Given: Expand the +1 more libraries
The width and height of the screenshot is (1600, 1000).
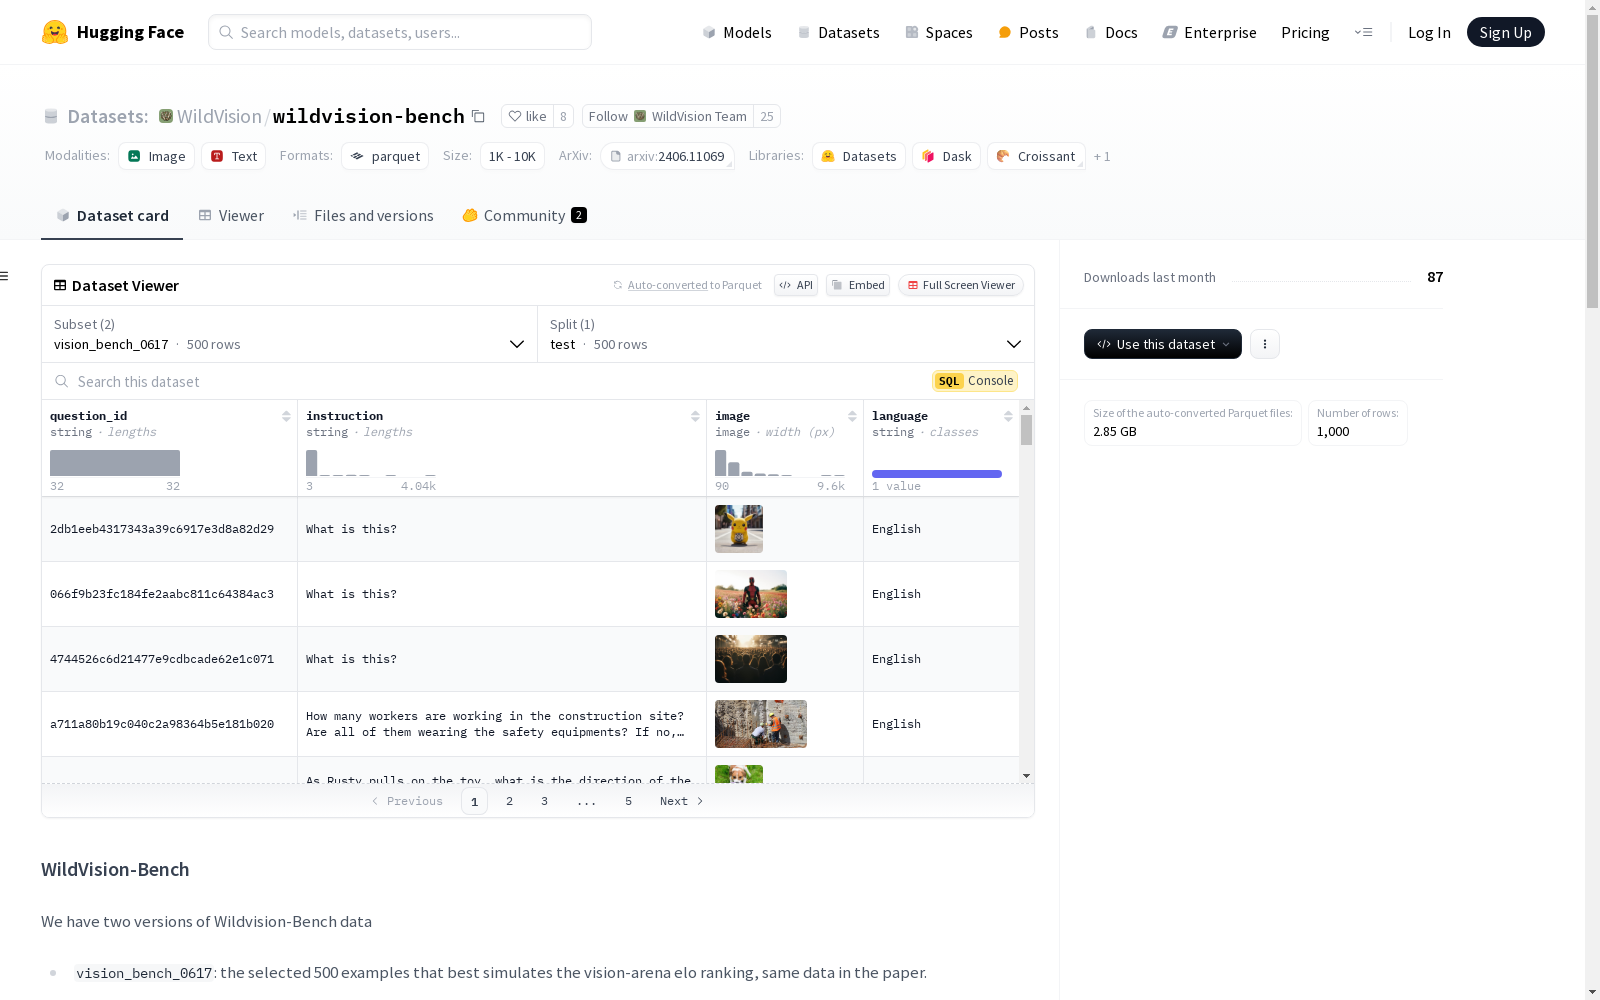Looking at the screenshot, I should [x=1102, y=156].
